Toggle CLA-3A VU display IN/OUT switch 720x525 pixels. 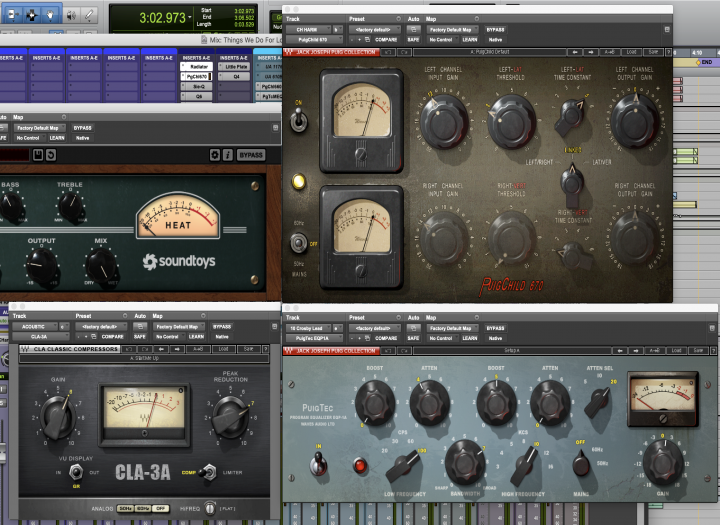[76, 472]
